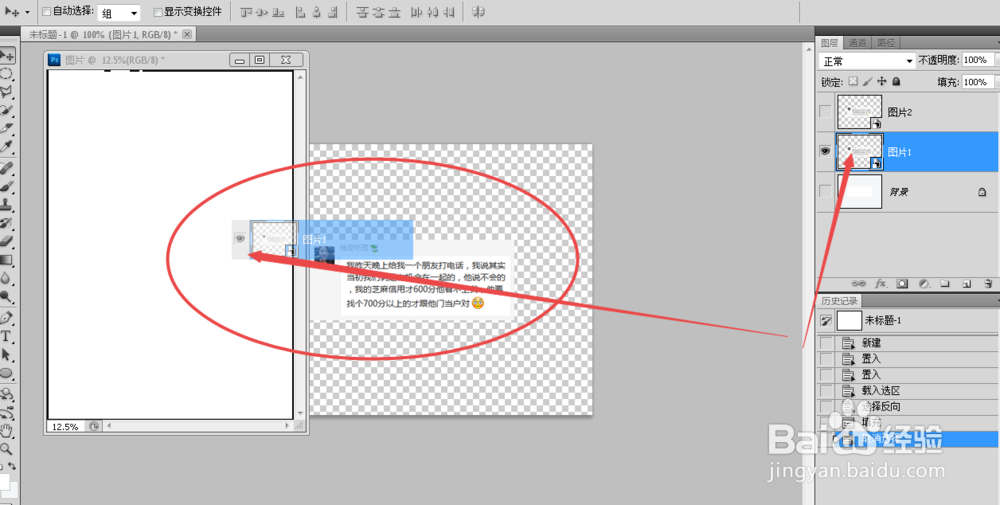Viewport: 1000px width, 505px height.
Task: Hide the 图片1 layer
Action: (x=825, y=151)
